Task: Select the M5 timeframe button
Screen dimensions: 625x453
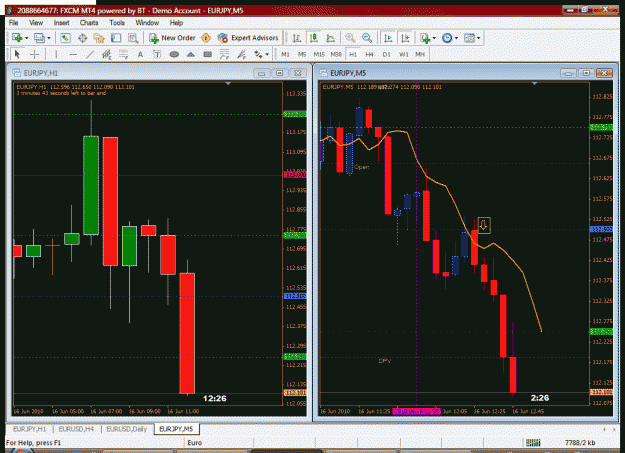Action: coord(302,54)
